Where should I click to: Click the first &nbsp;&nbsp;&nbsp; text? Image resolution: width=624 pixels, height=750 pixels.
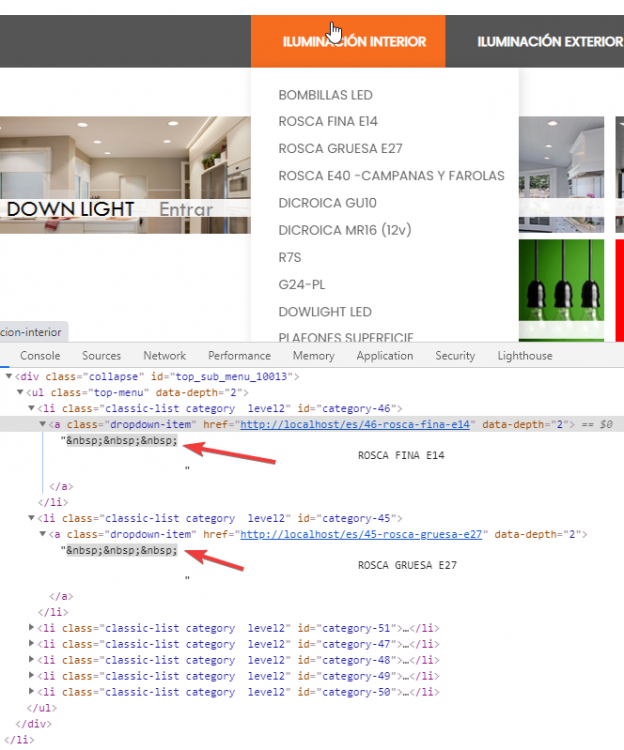click(x=121, y=441)
